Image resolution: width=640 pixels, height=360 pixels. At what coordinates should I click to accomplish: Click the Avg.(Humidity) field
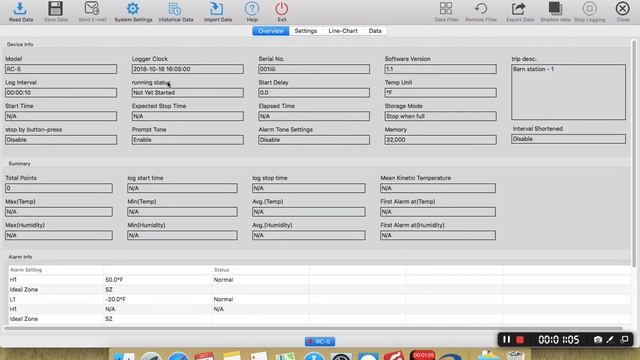tap(309, 236)
